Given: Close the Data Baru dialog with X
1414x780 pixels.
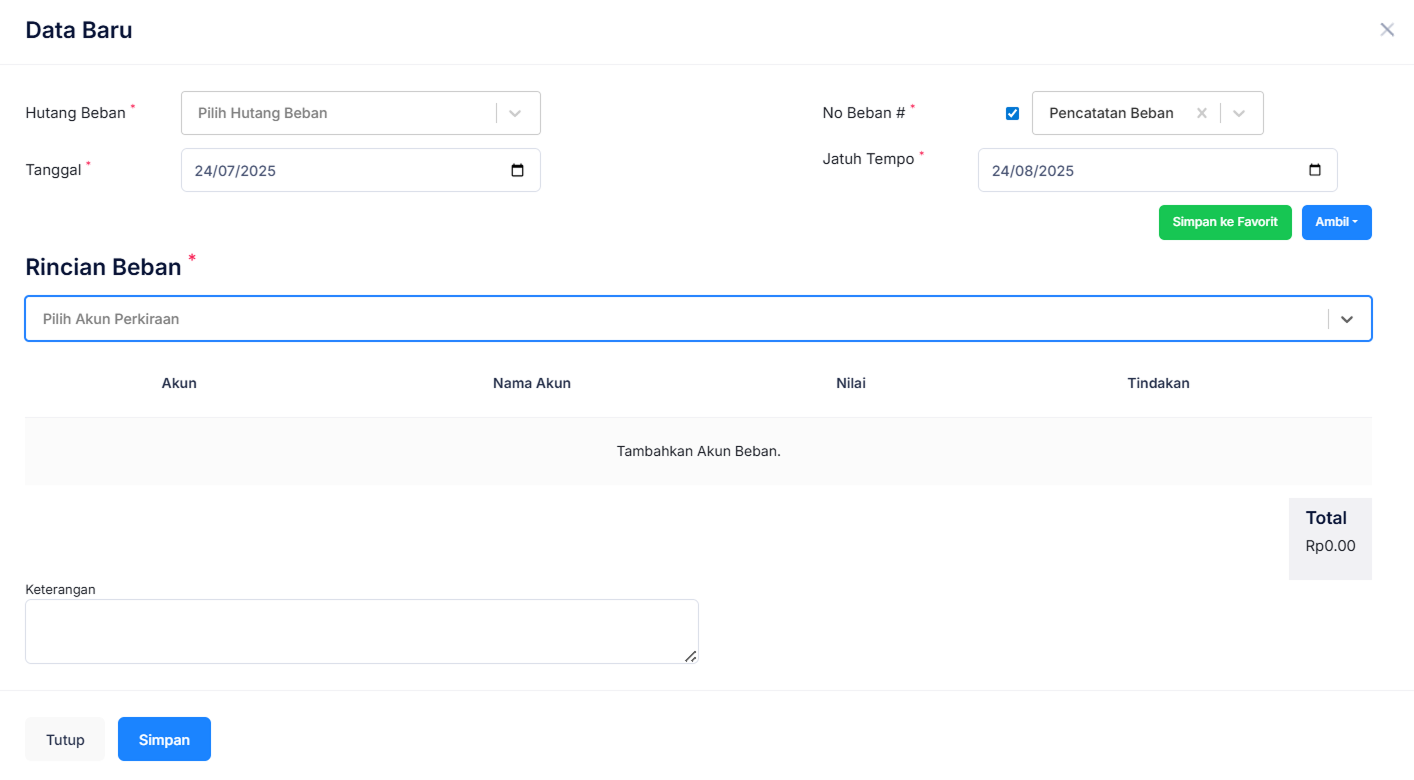Looking at the screenshot, I should (1387, 30).
